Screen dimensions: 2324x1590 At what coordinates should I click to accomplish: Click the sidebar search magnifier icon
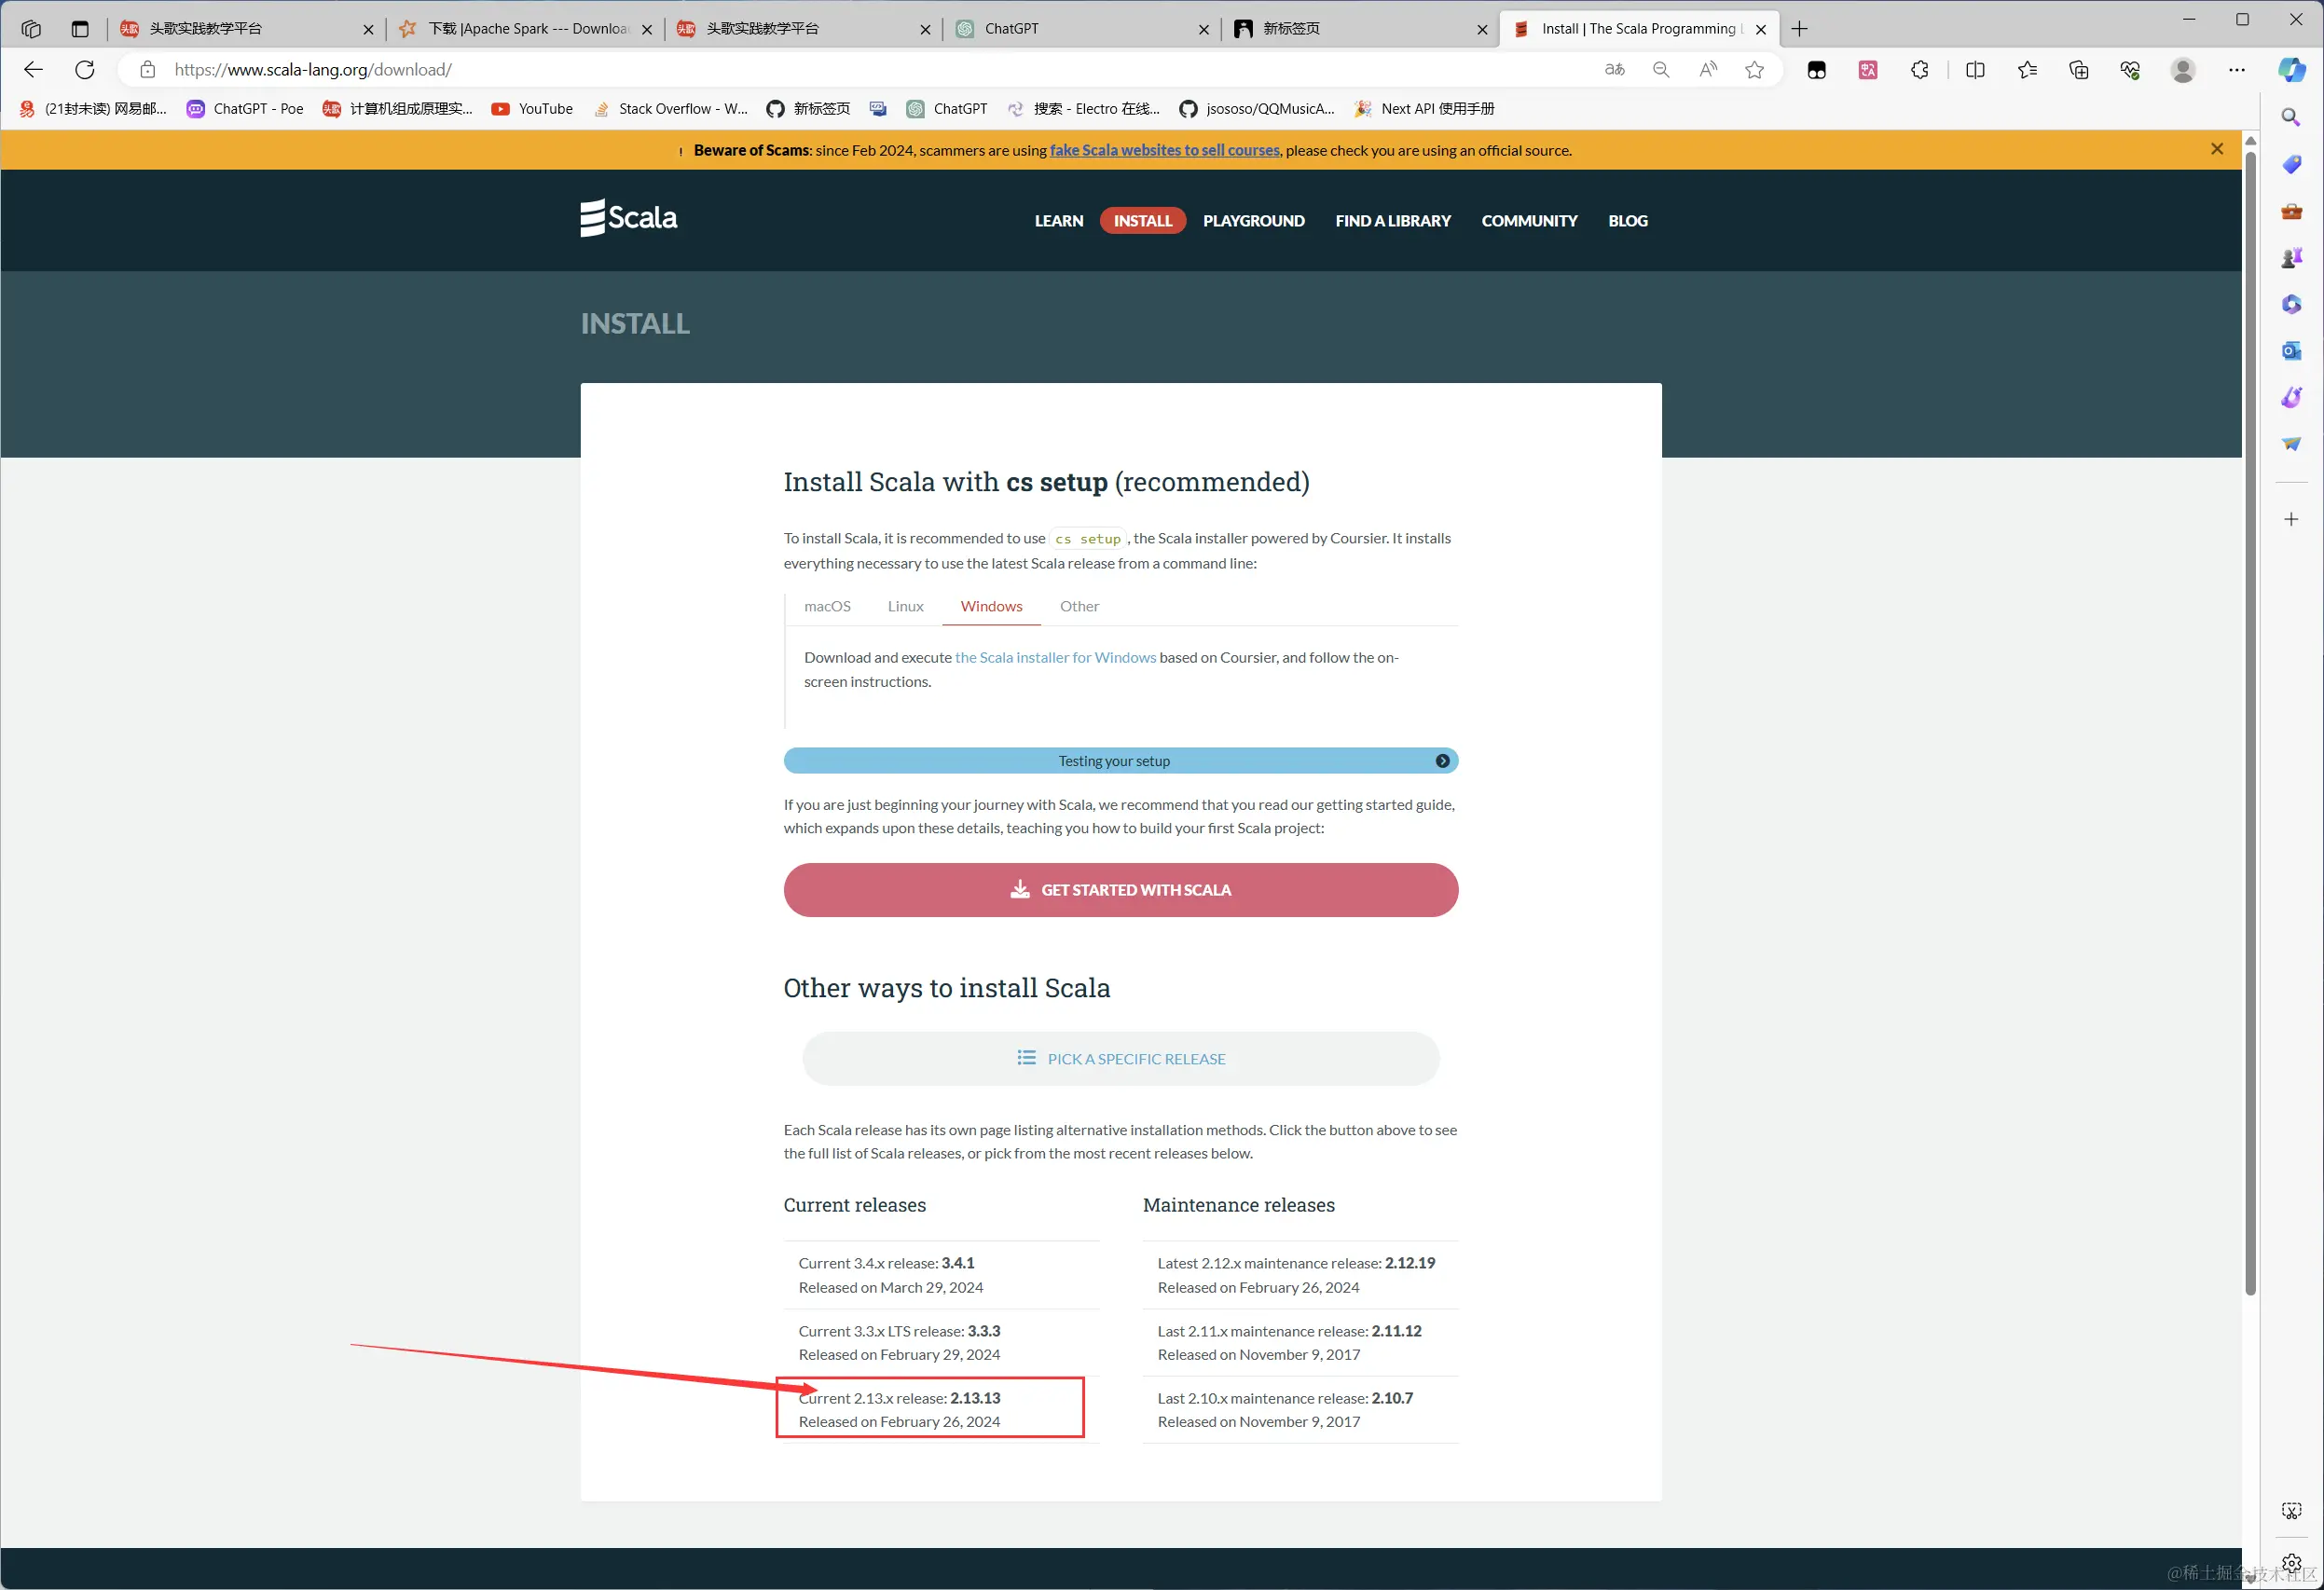click(x=2291, y=118)
